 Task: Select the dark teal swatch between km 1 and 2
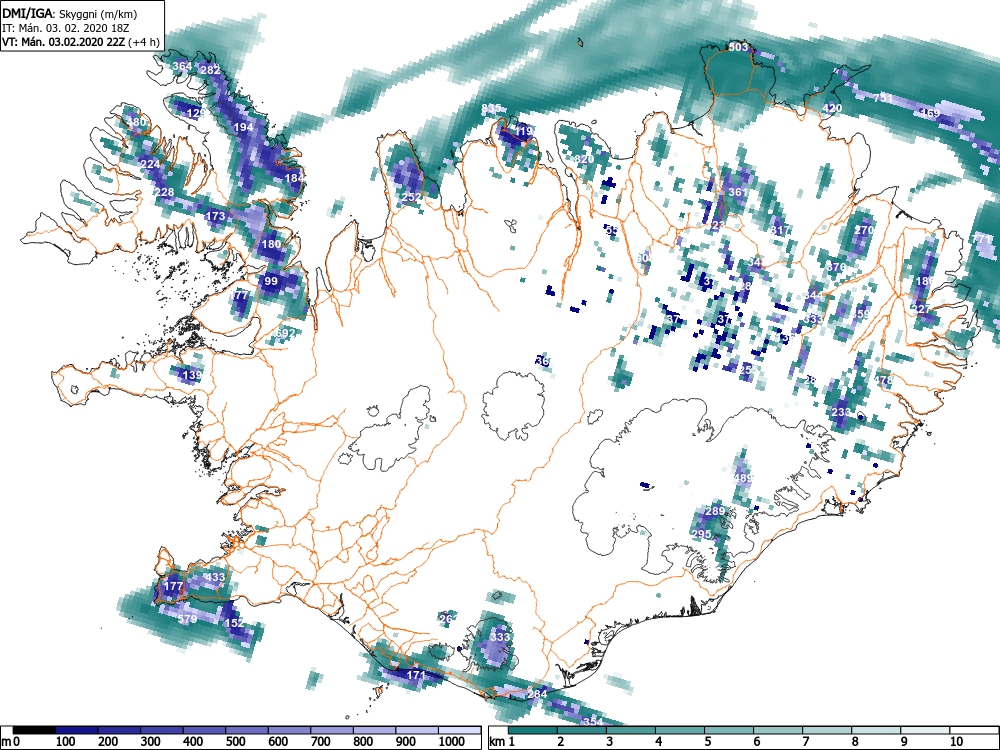533,730
